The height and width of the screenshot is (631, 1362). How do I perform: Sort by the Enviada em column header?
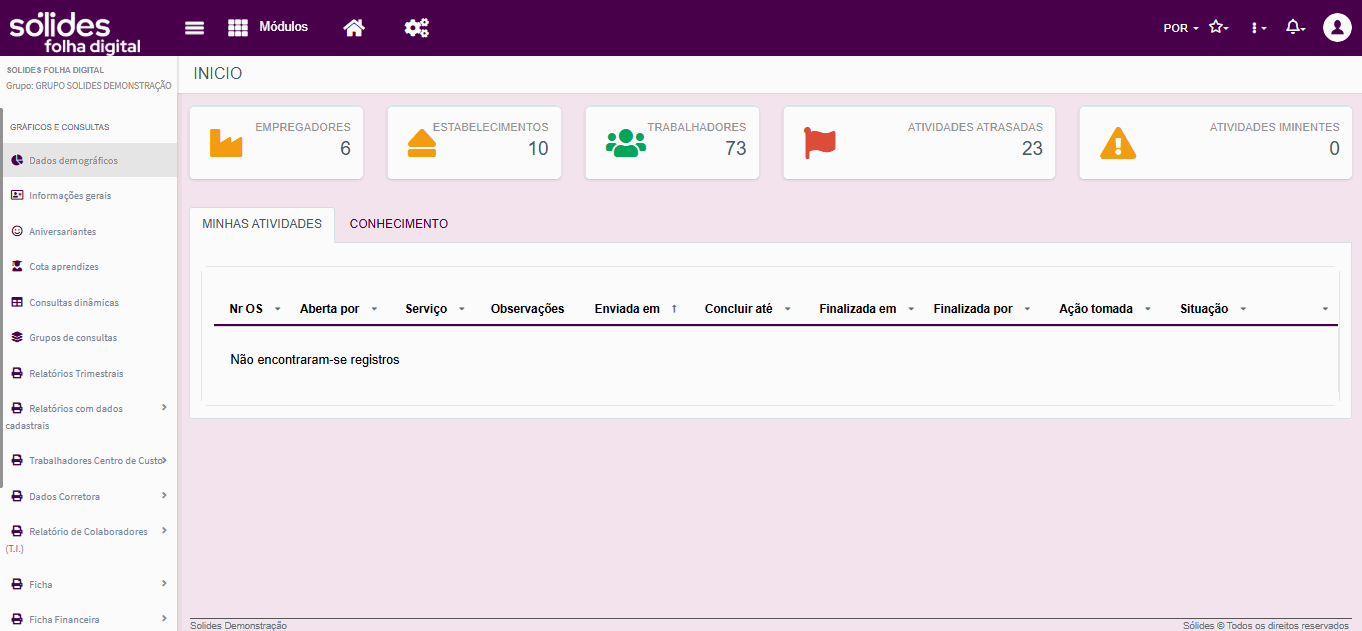point(627,309)
